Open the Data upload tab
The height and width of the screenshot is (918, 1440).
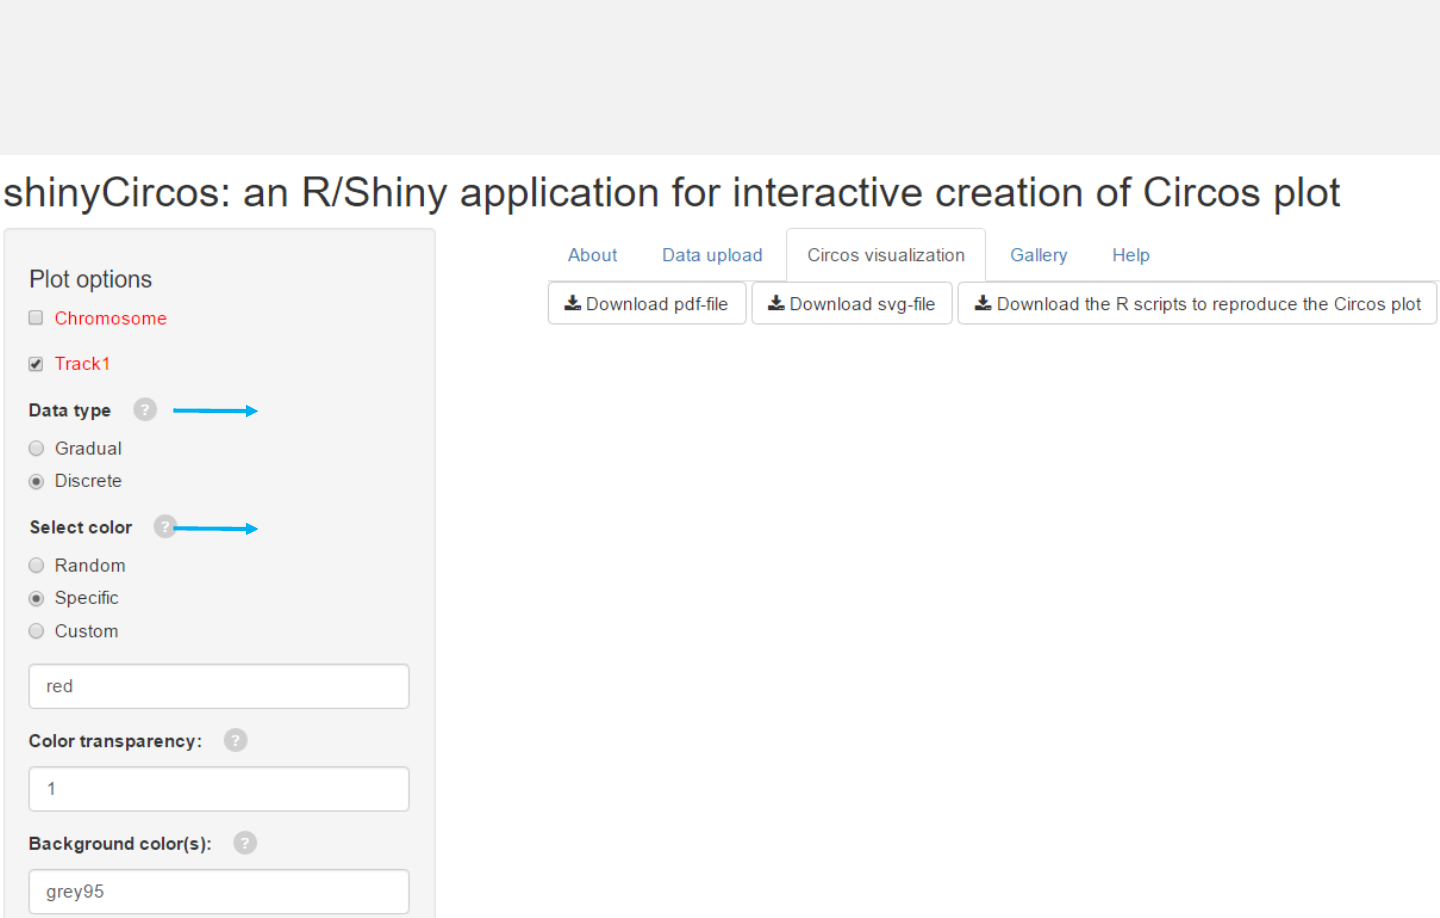(x=712, y=255)
